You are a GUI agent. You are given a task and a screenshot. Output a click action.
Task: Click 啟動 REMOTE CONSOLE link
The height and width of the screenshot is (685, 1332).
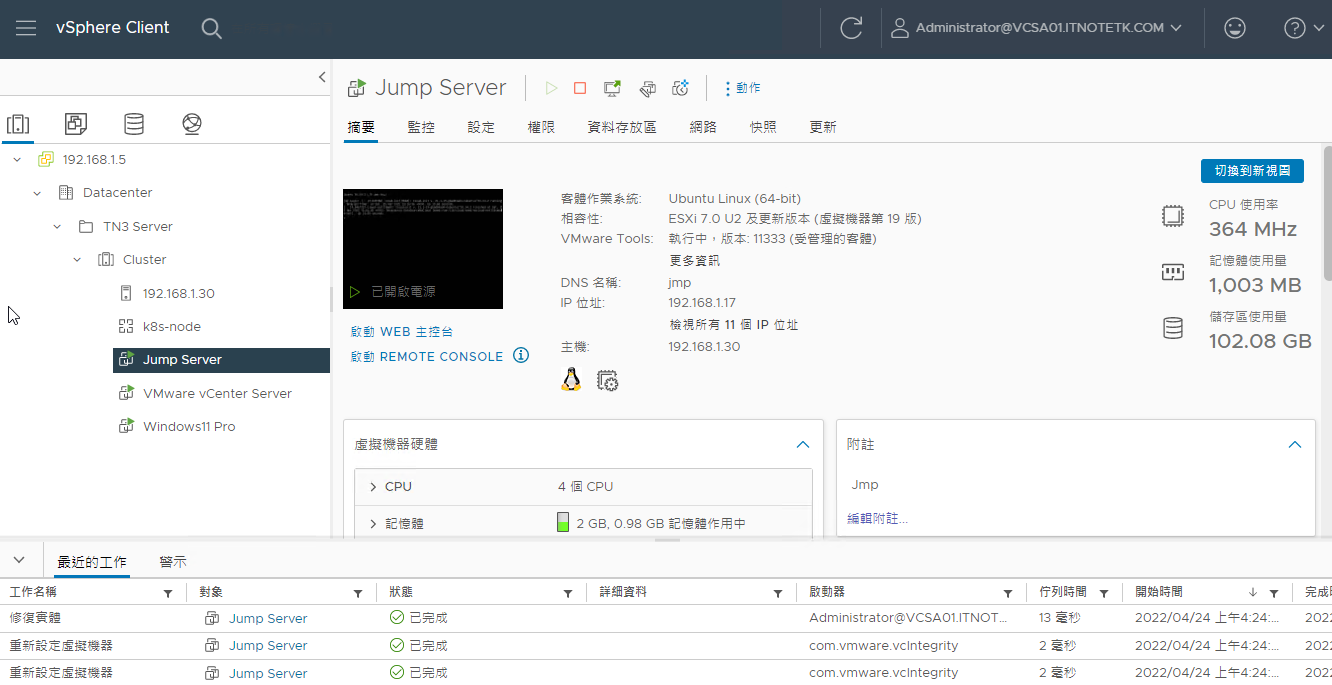tap(427, 356)
